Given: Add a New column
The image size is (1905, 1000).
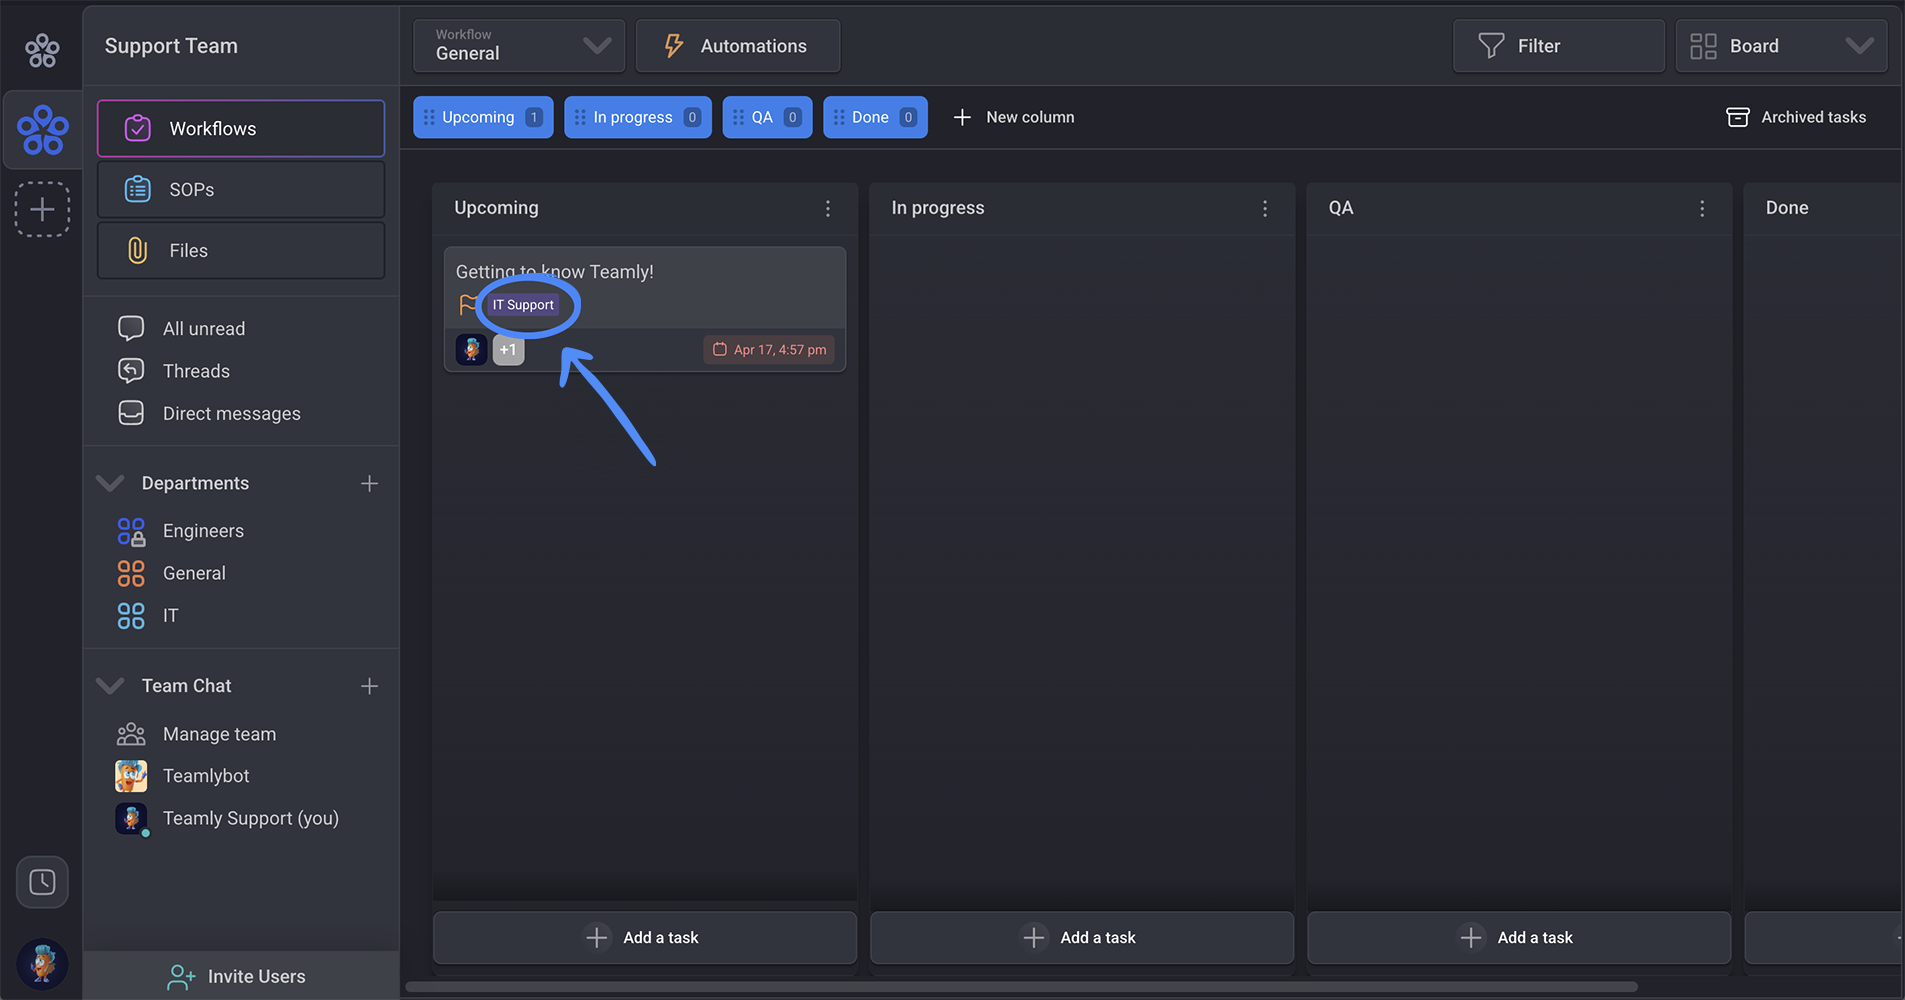Looking at the screenshot, I should (x=1014, y=117).
